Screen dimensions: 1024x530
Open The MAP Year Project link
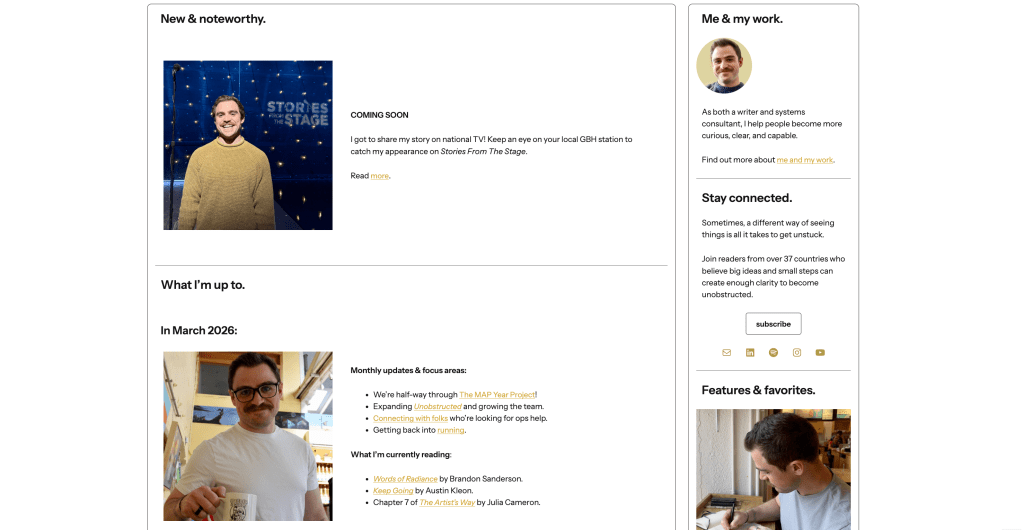pyautogui.click(x=497, y=395)
